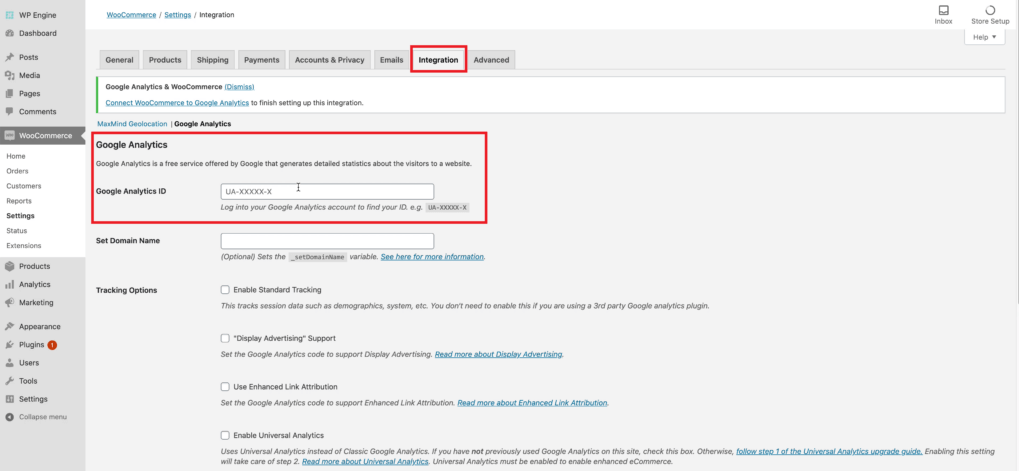Viewport: 1019px width, 471px height.
Task: Open the Products settings tab
Action: click(x=165, y=60)
